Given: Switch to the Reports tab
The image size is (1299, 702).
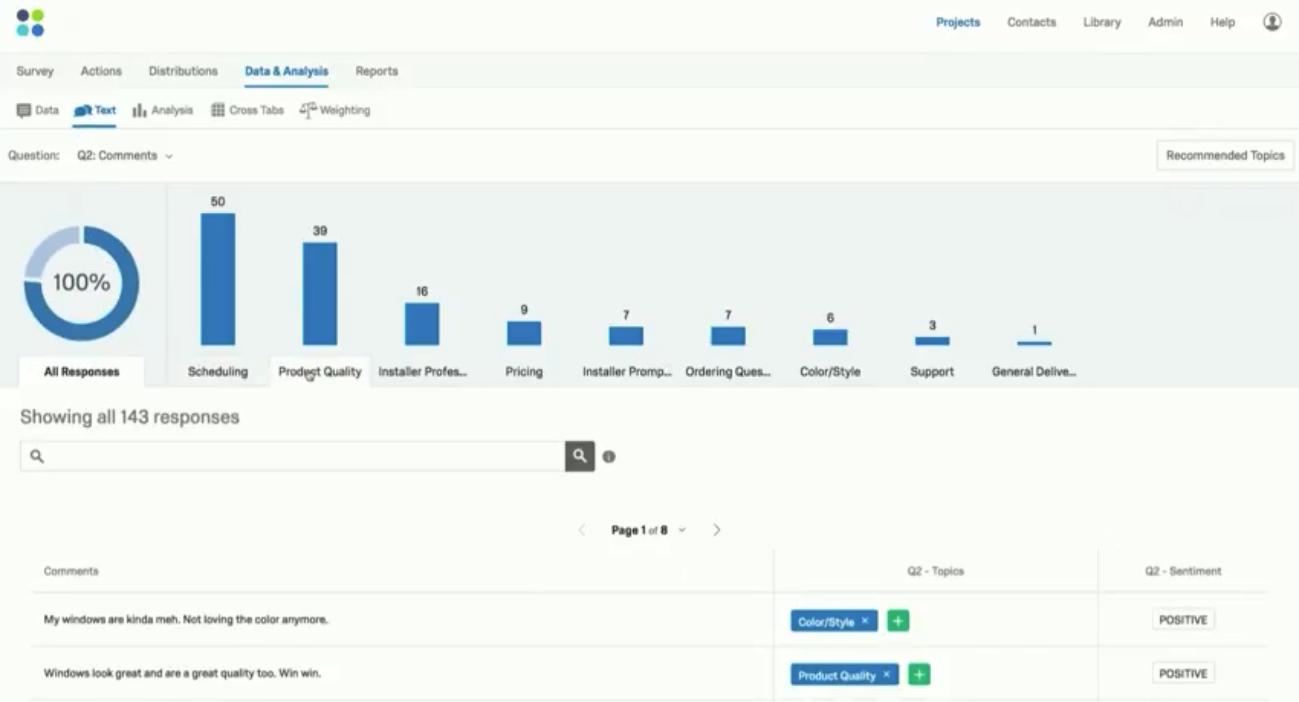Looking at the screenshot, I should coord(377,71).
